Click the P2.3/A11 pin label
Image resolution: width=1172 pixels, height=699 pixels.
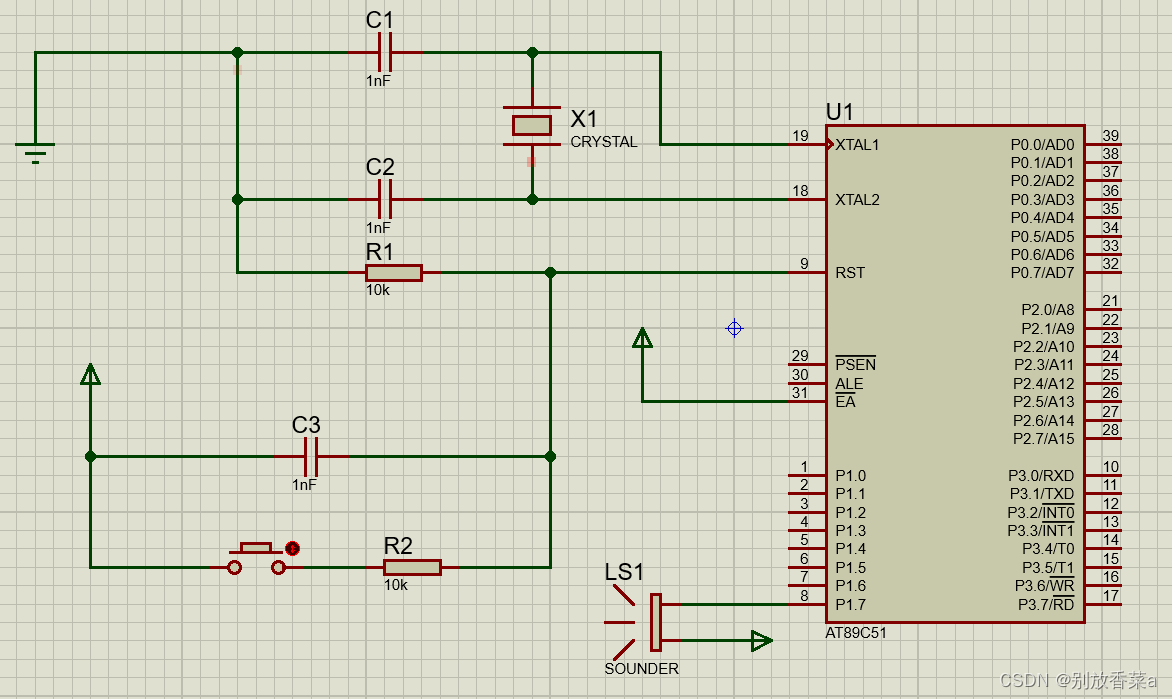pos(1043,365)
